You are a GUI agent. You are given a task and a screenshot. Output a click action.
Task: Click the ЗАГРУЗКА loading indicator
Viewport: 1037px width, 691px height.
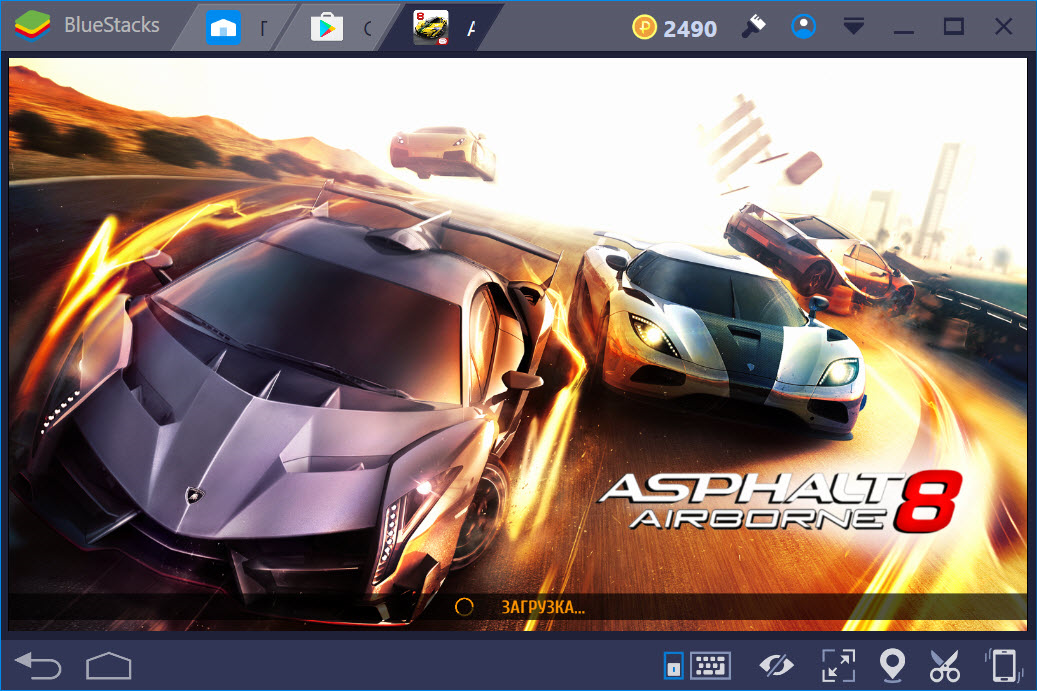pos(520,606)
